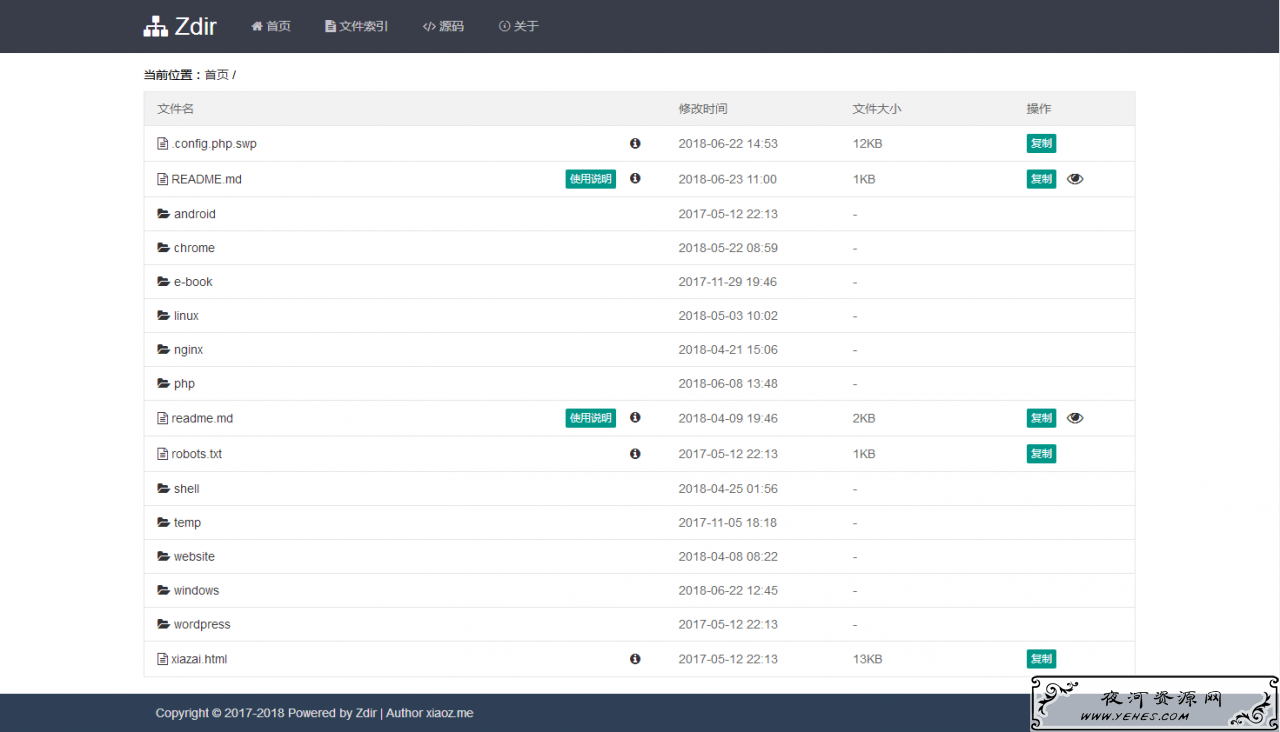Preview README.md with the eye icon
Viewport: 1280px width, 732px height.
click(x=1075, y=179)
